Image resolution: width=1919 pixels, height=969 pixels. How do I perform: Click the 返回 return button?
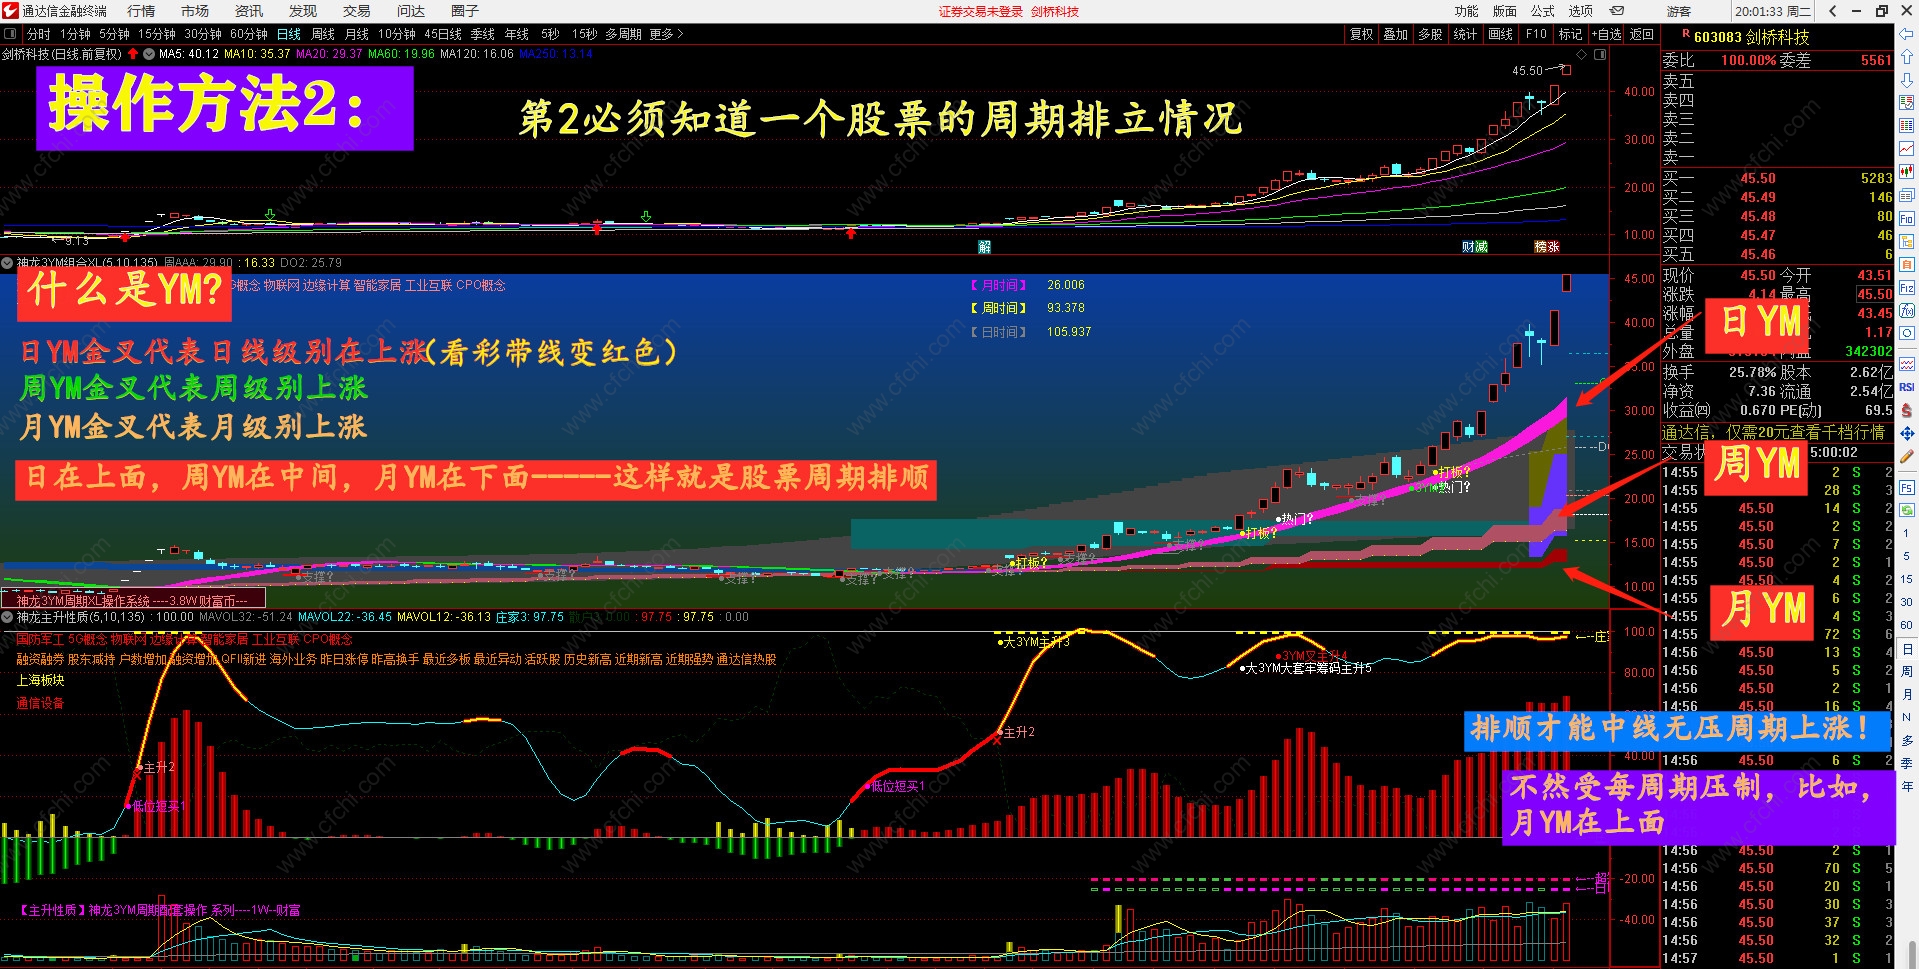tap(1642, 34)
